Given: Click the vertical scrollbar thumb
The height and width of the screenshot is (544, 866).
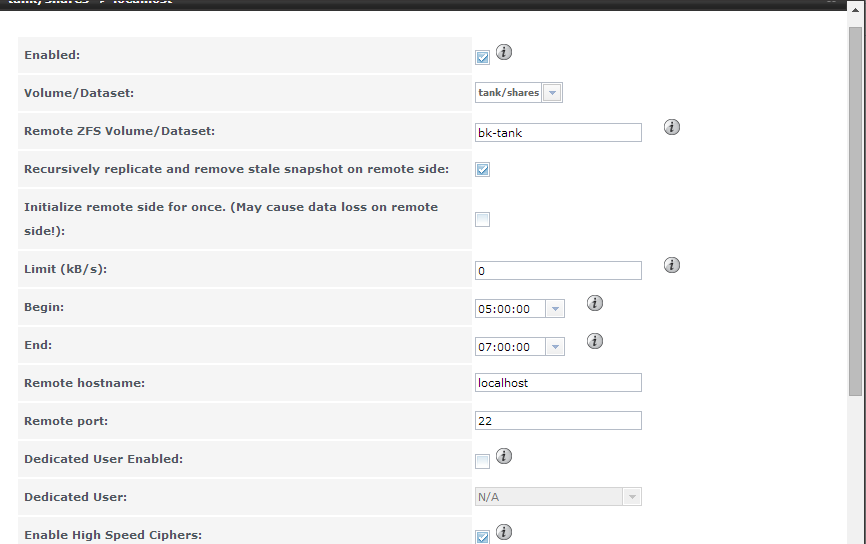Looking at the screenshot, I should (x=855, y=210).
